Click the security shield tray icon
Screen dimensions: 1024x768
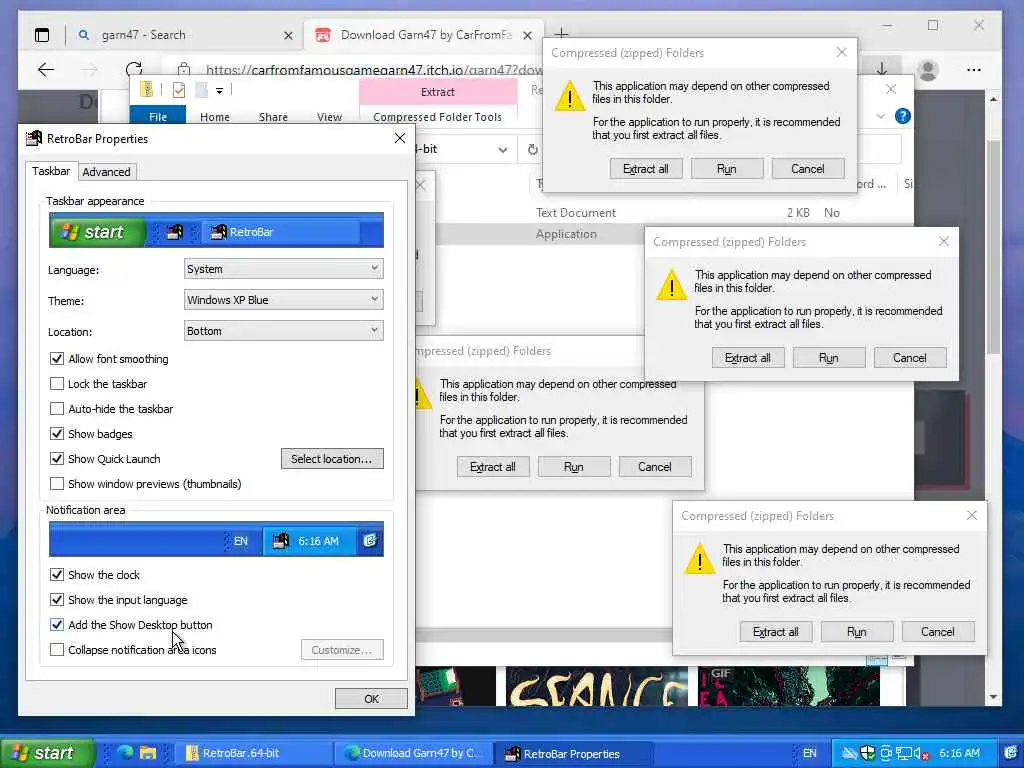[x=867, y=753]
